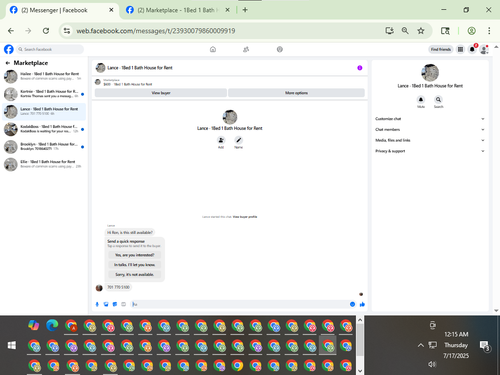
Task: Open the emoji picker in the message box
Action: click(x=352, y=304)
